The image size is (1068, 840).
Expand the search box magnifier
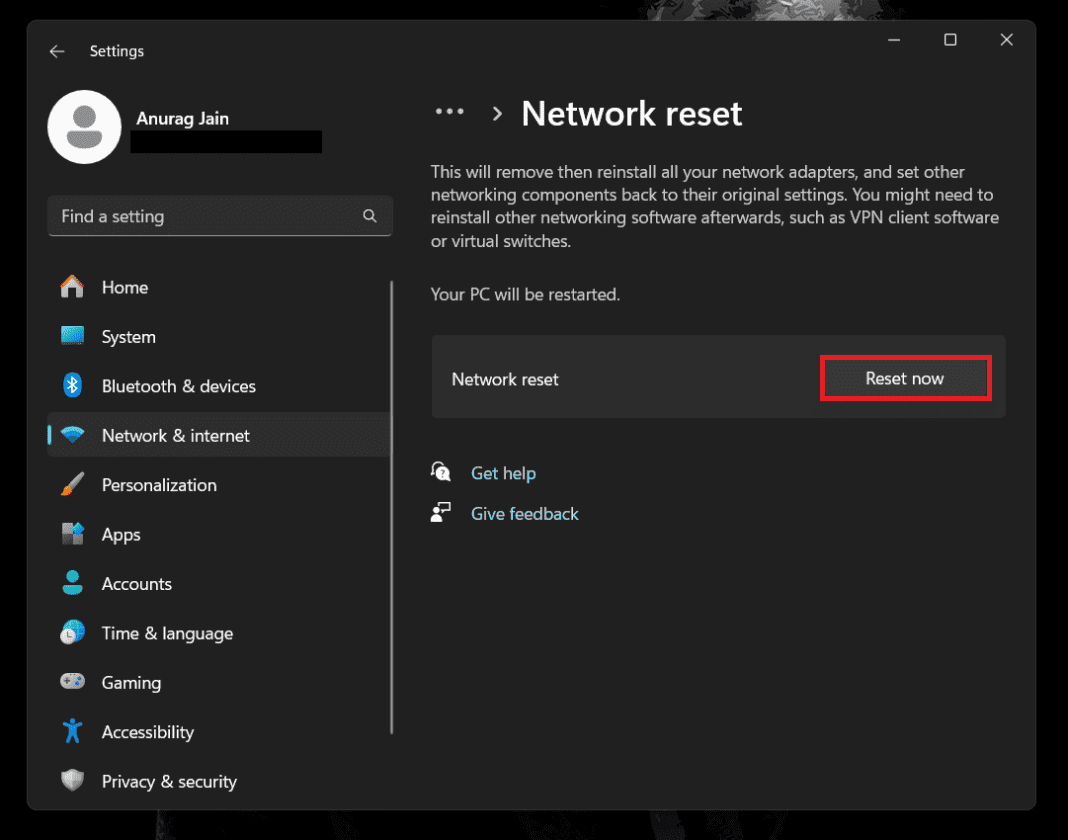click(x=369, y=216)
